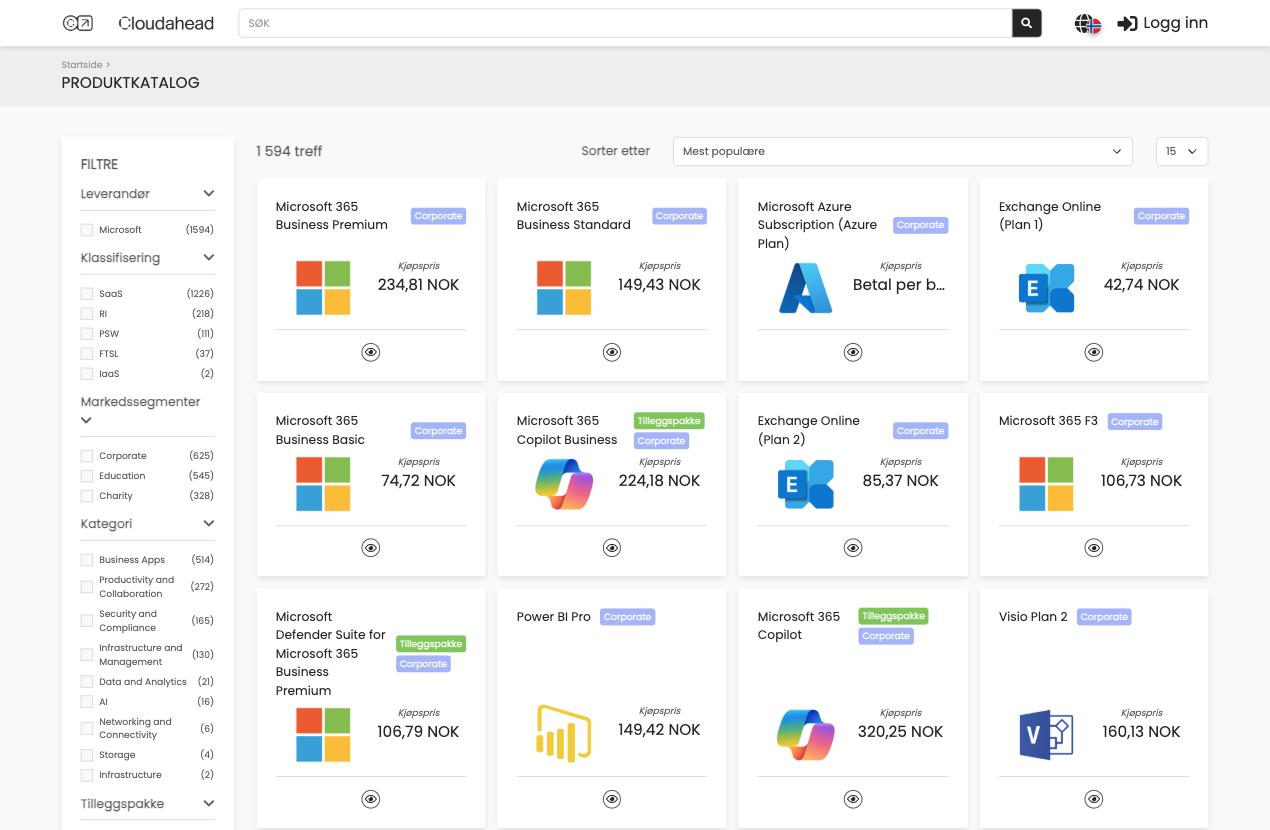Click the Tilleggspakke badge on Copilot Business card
Image resolution: width=1270 pixels, height=830 pixels.
669,421
